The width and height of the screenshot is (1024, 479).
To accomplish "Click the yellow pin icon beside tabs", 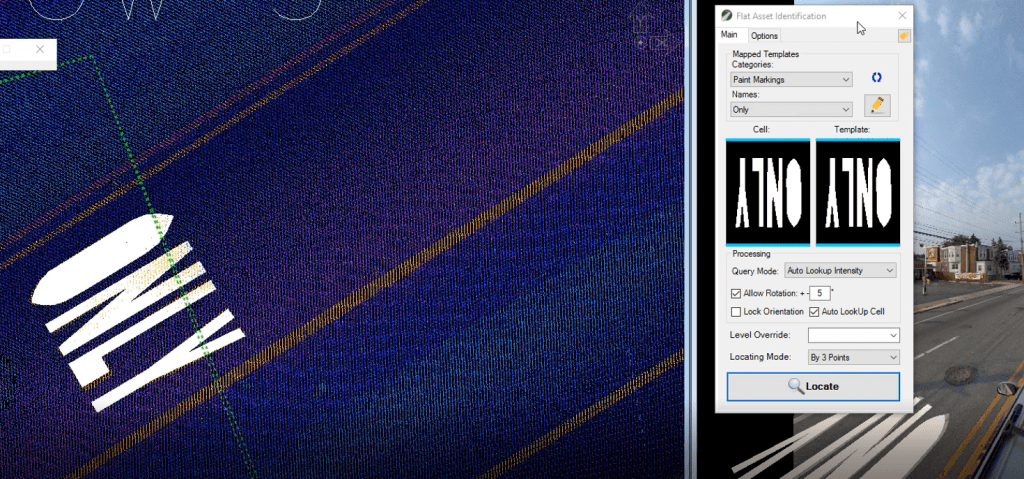I will click(x=903, y=36).
